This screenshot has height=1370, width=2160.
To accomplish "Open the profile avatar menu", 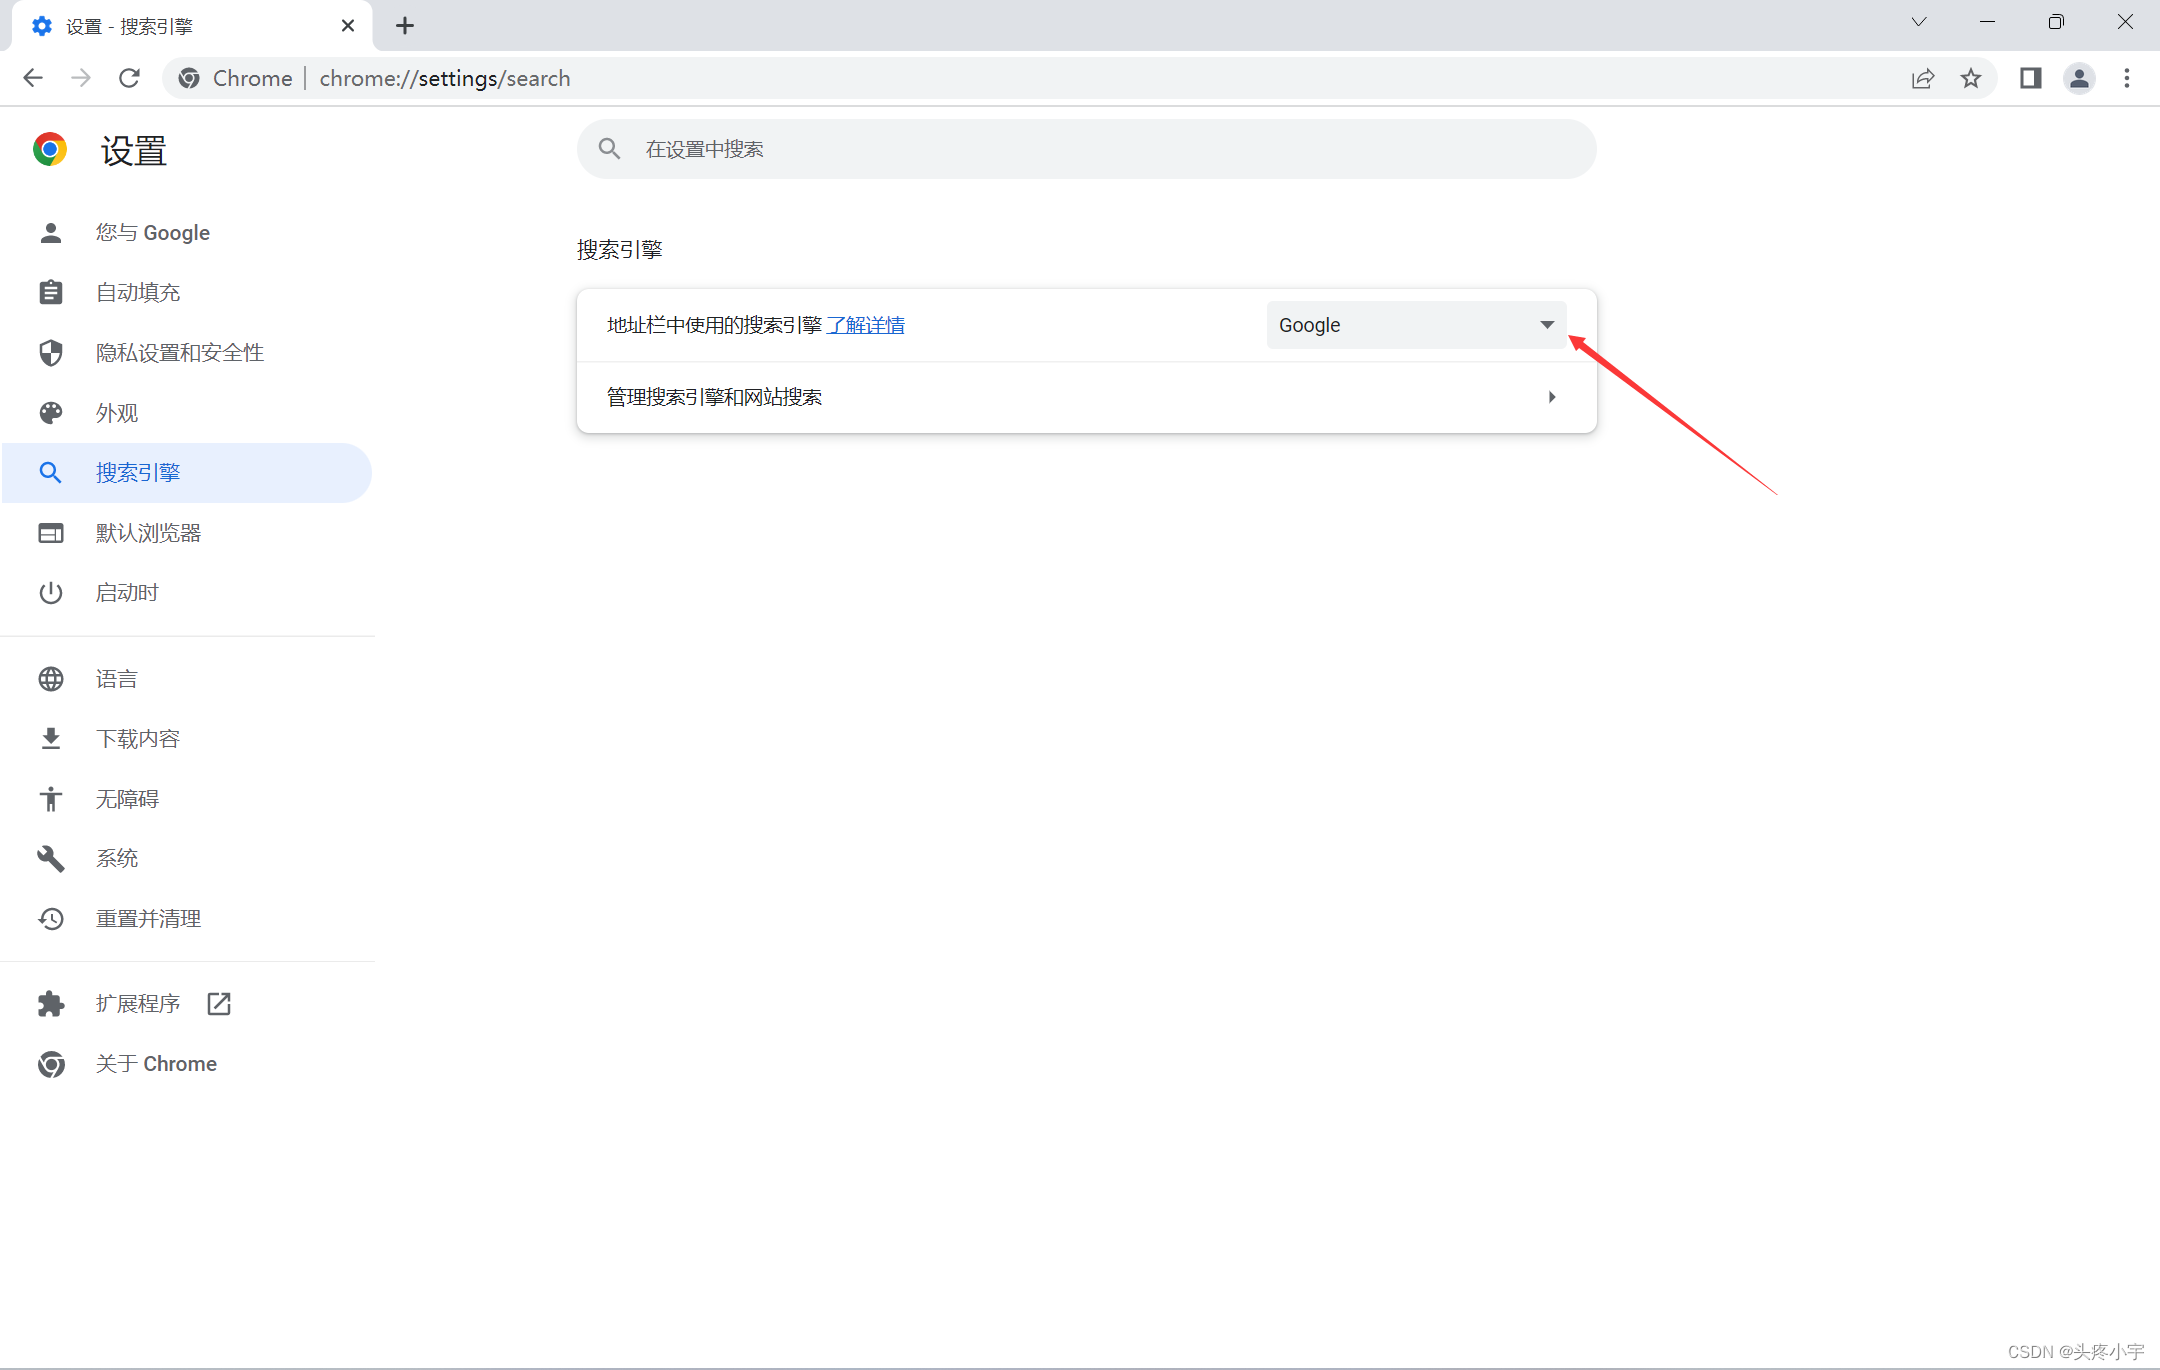I will [x=2079, y=78].
